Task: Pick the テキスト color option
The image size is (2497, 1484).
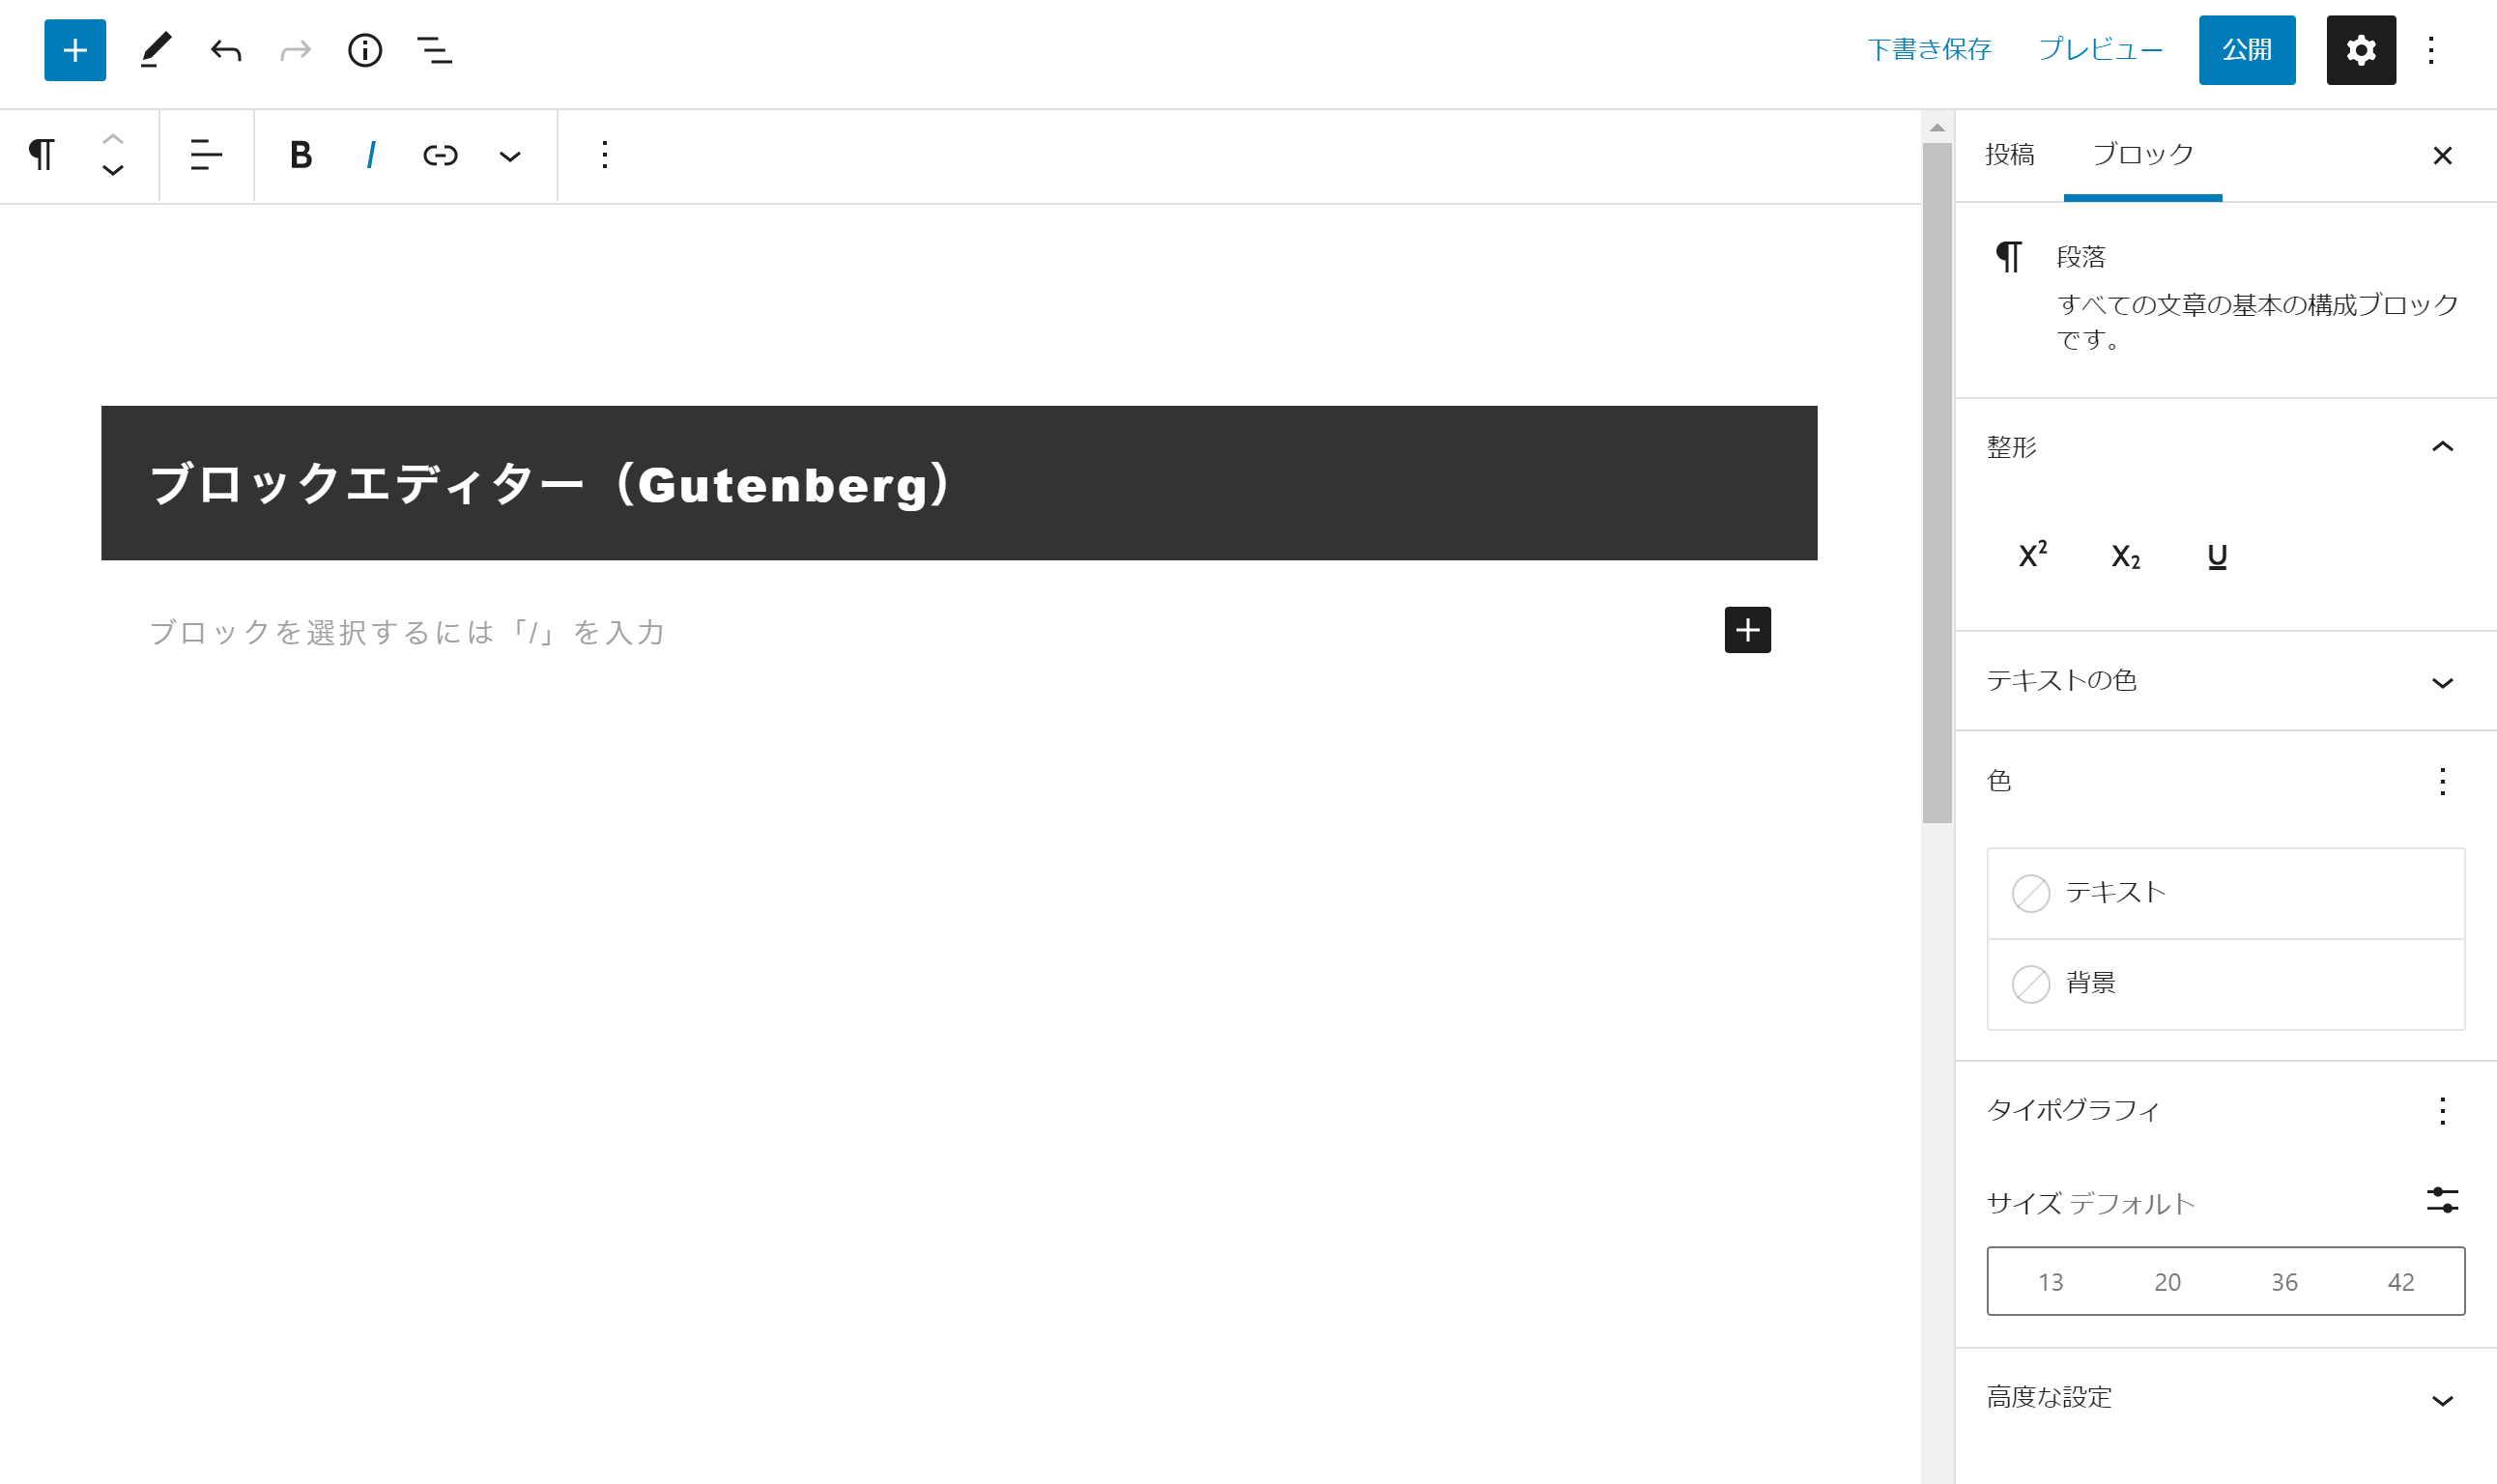Action: [x=2225, y=893]
